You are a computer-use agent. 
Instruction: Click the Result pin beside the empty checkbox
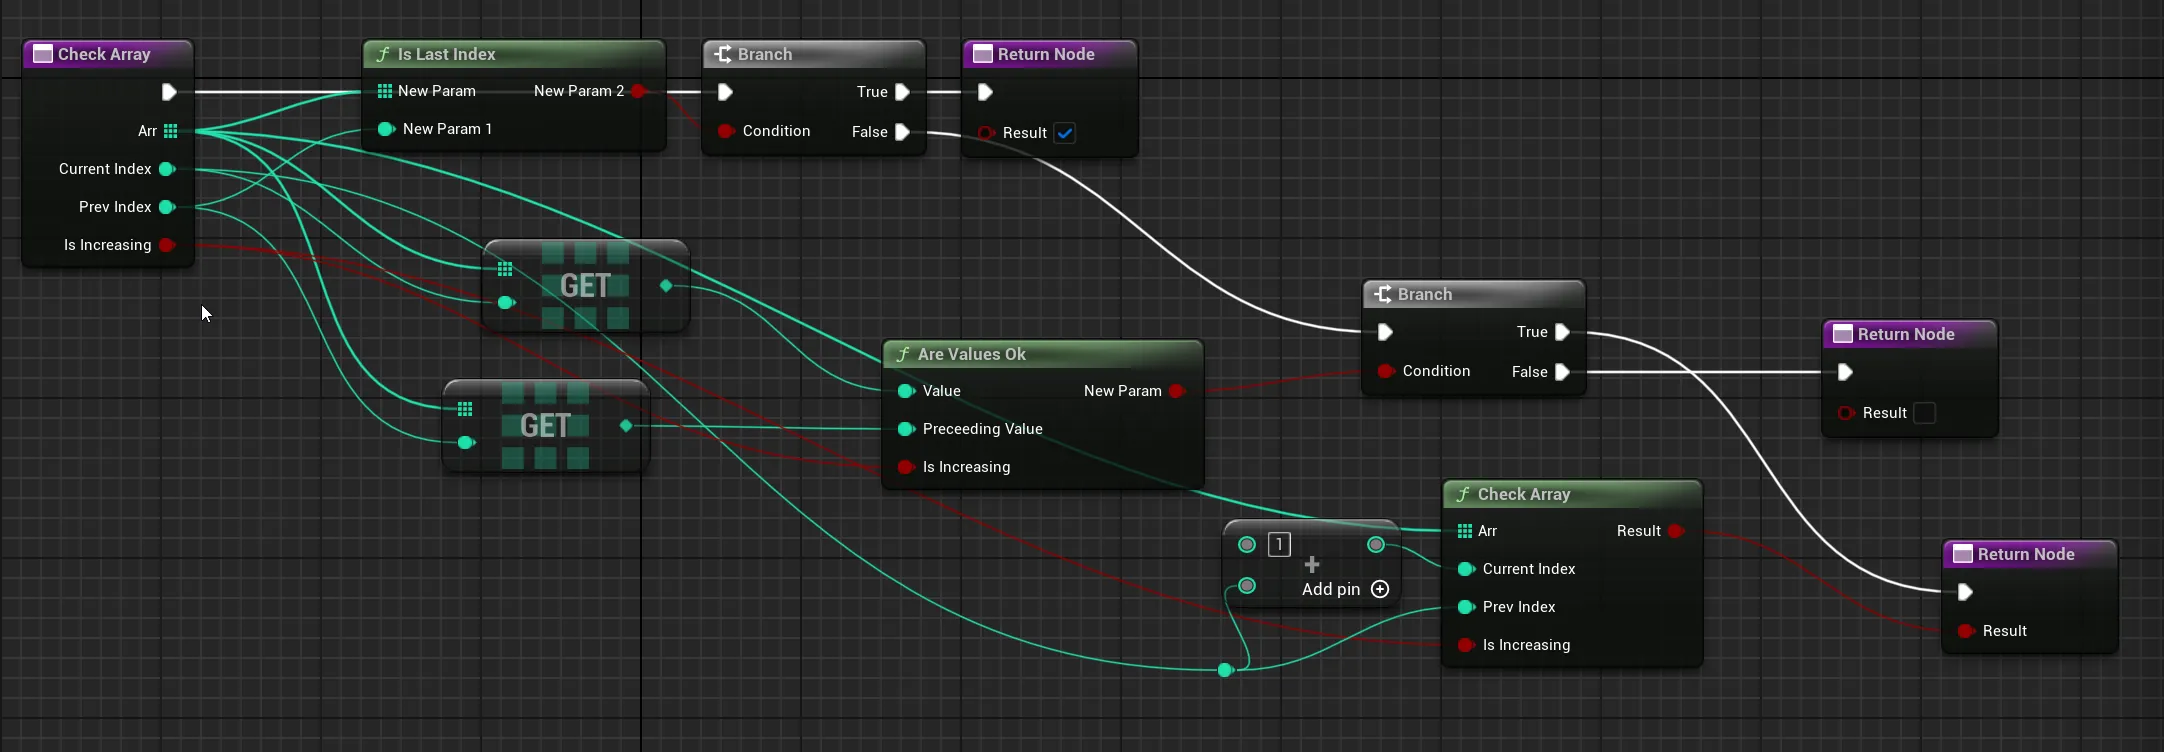[x=1846, y=413]
